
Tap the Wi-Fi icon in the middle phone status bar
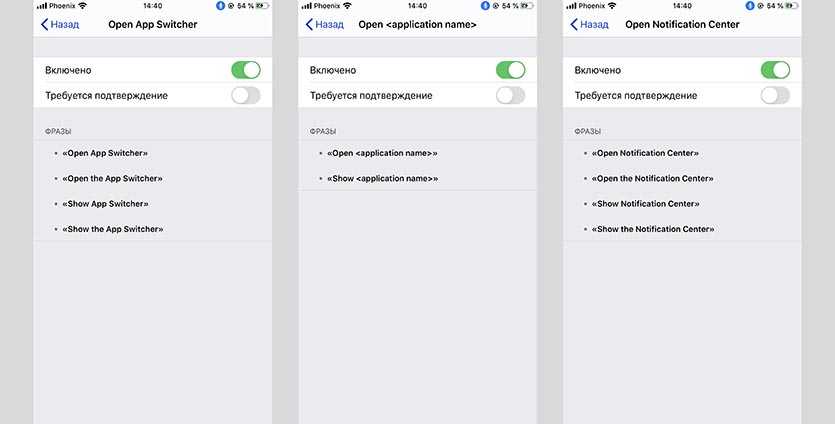(x=348, y=6)
